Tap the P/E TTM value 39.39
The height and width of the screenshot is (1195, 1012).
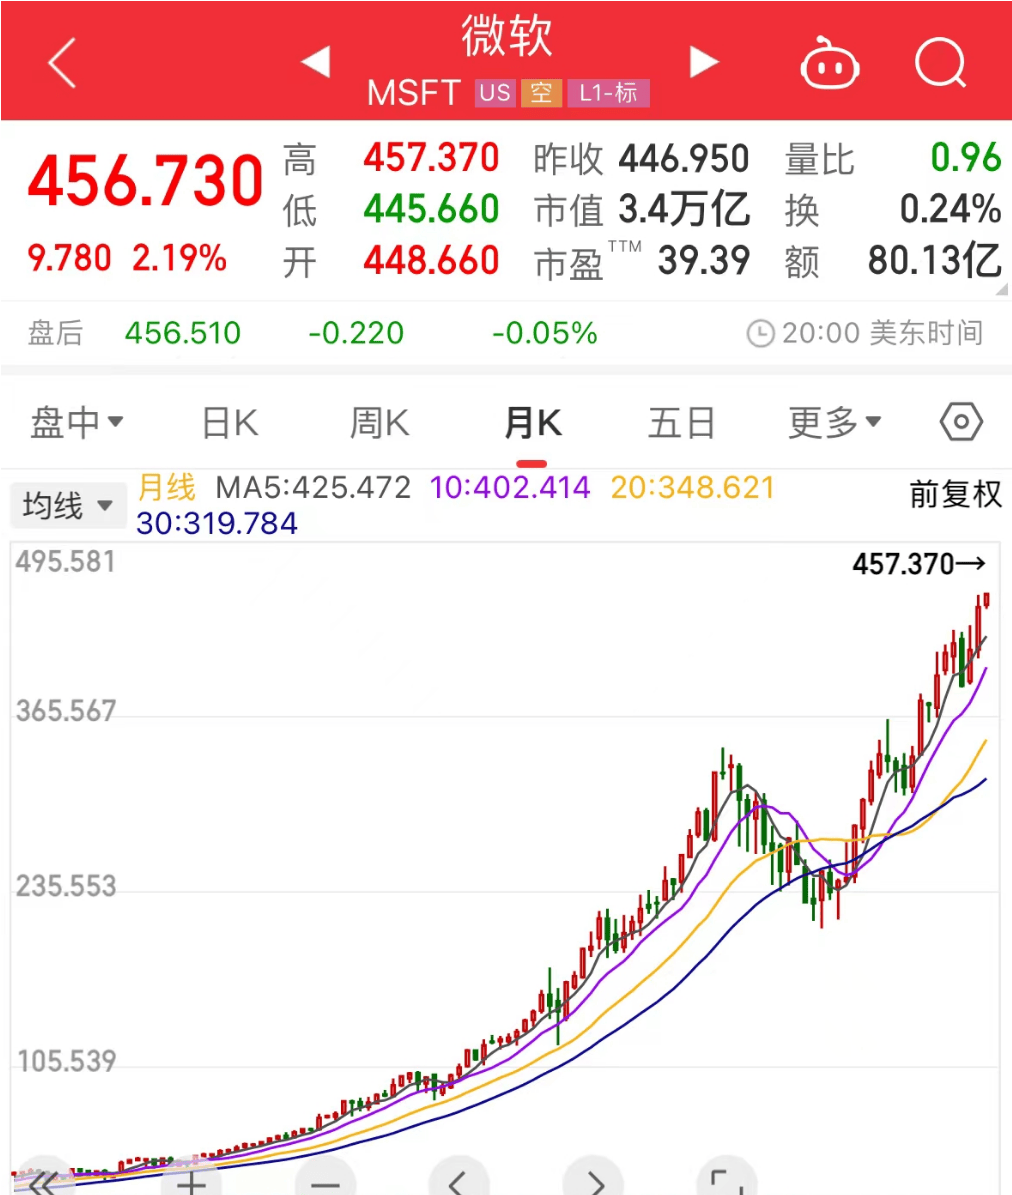pos(704,261)
